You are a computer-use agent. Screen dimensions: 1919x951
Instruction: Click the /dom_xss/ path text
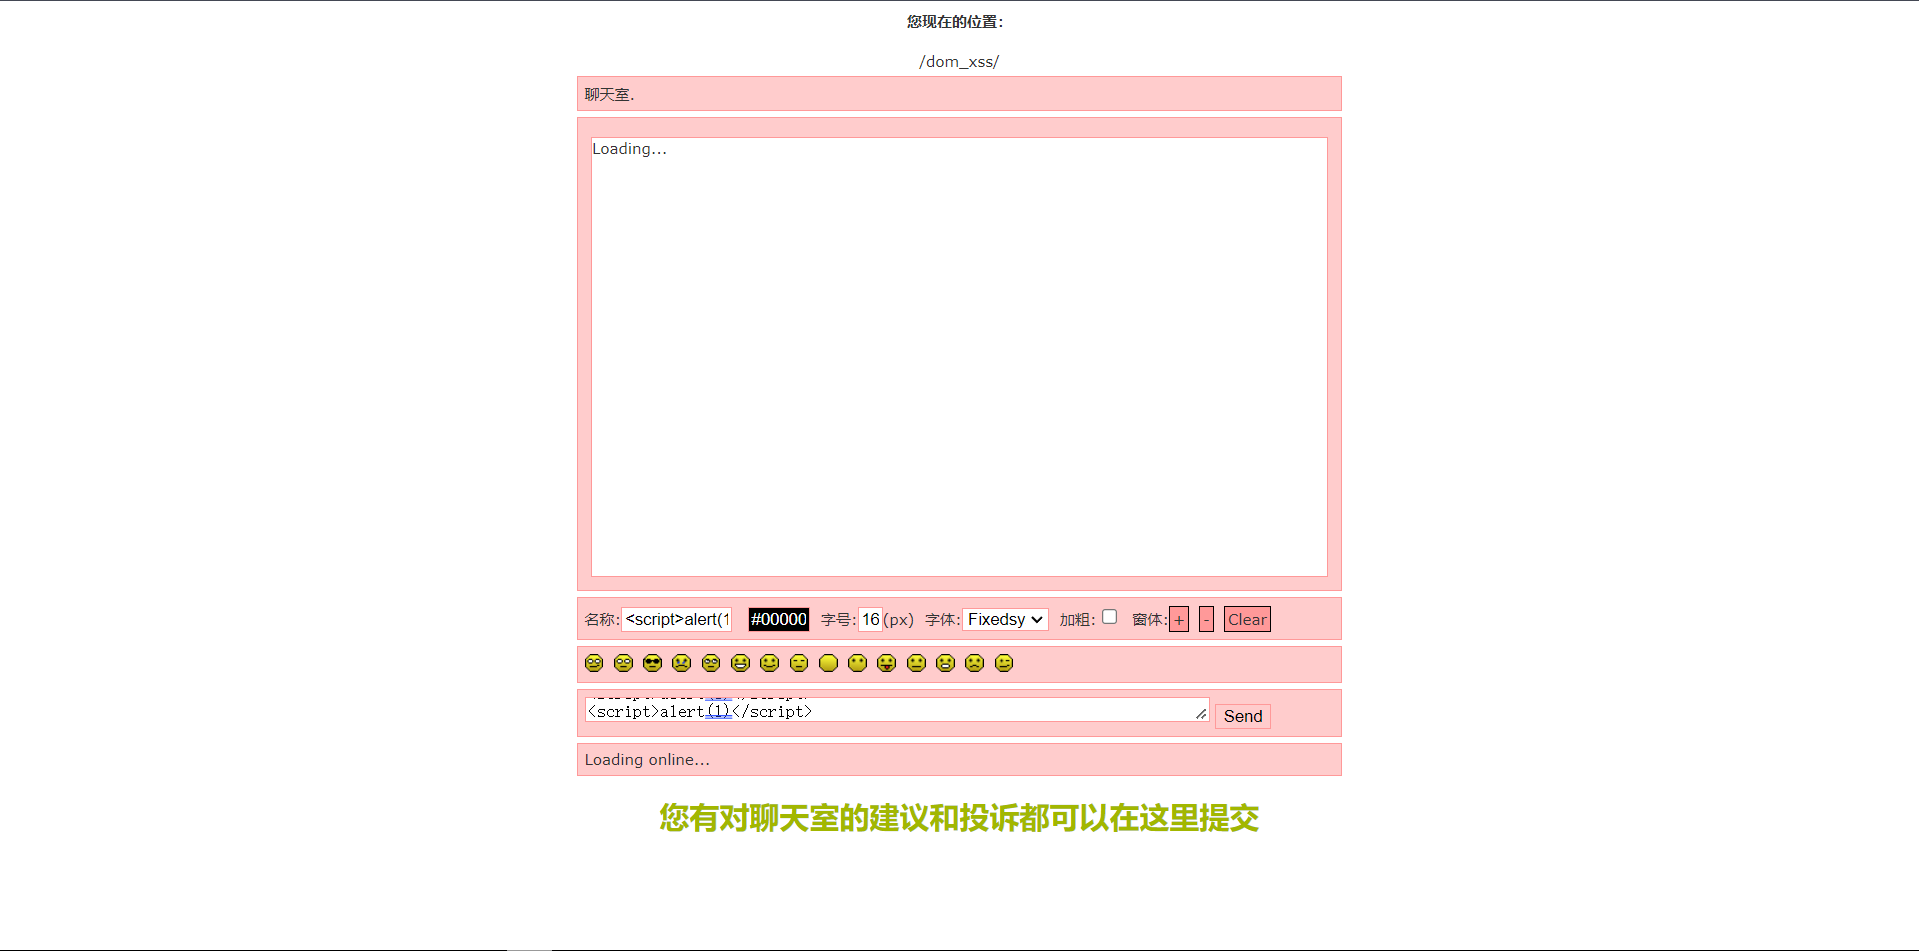click(959, 61)
